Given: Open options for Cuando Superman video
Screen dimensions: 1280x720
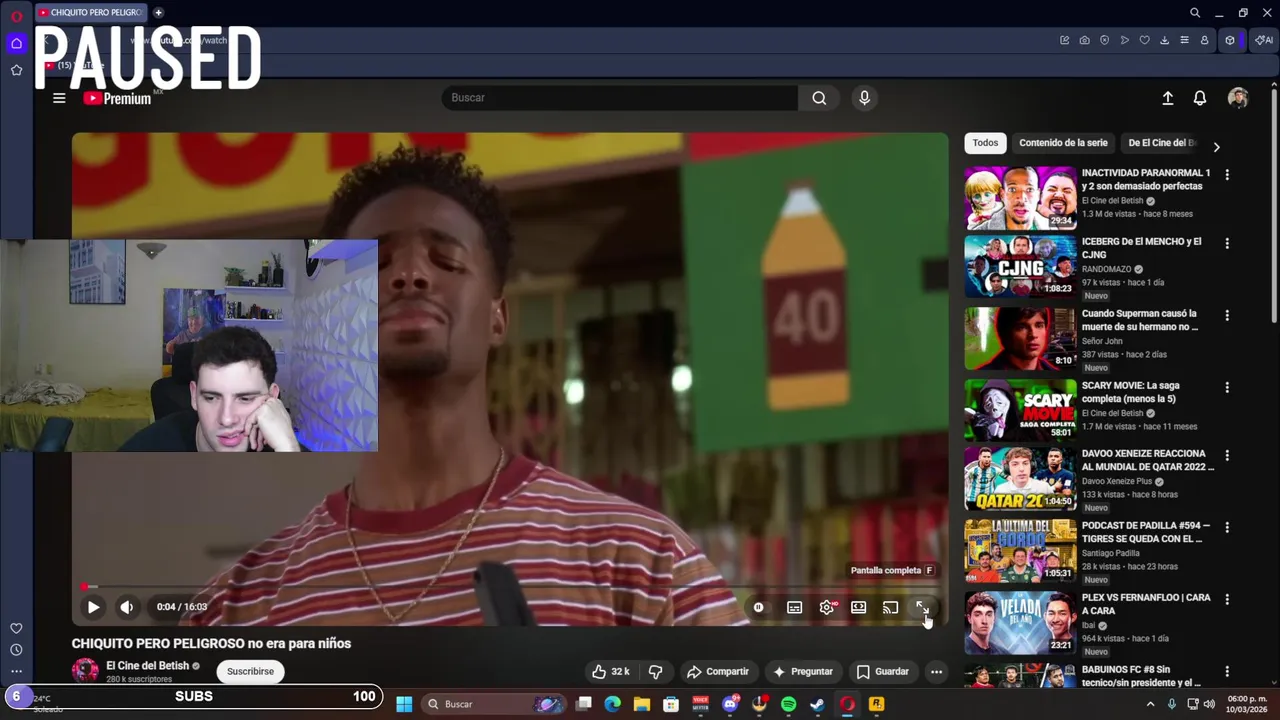Looking at the screenshot, I should pyautogui.click(x=1227, y=315).
